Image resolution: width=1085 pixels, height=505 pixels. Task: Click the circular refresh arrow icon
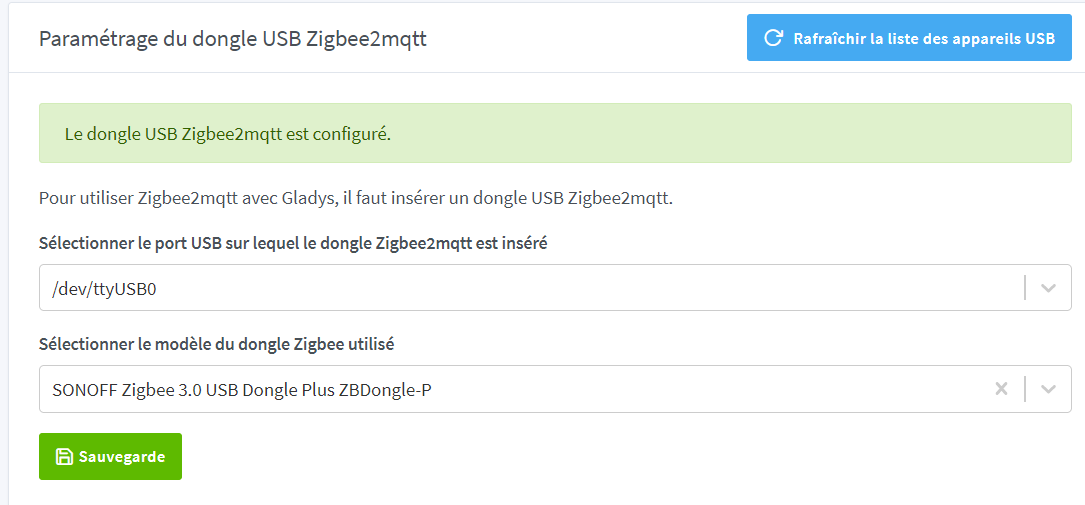[x=772, y=38]
